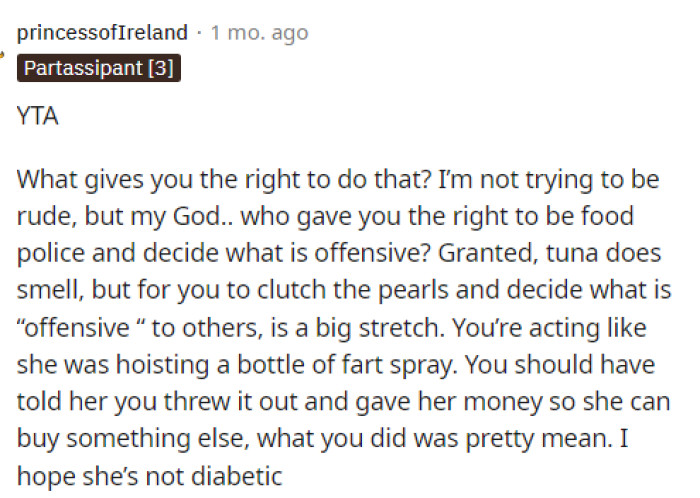The width and height of the screenshot is (700, 498).
Task: Click the Partassipant [3] flair badge
Action: click(x=99, y=69)
